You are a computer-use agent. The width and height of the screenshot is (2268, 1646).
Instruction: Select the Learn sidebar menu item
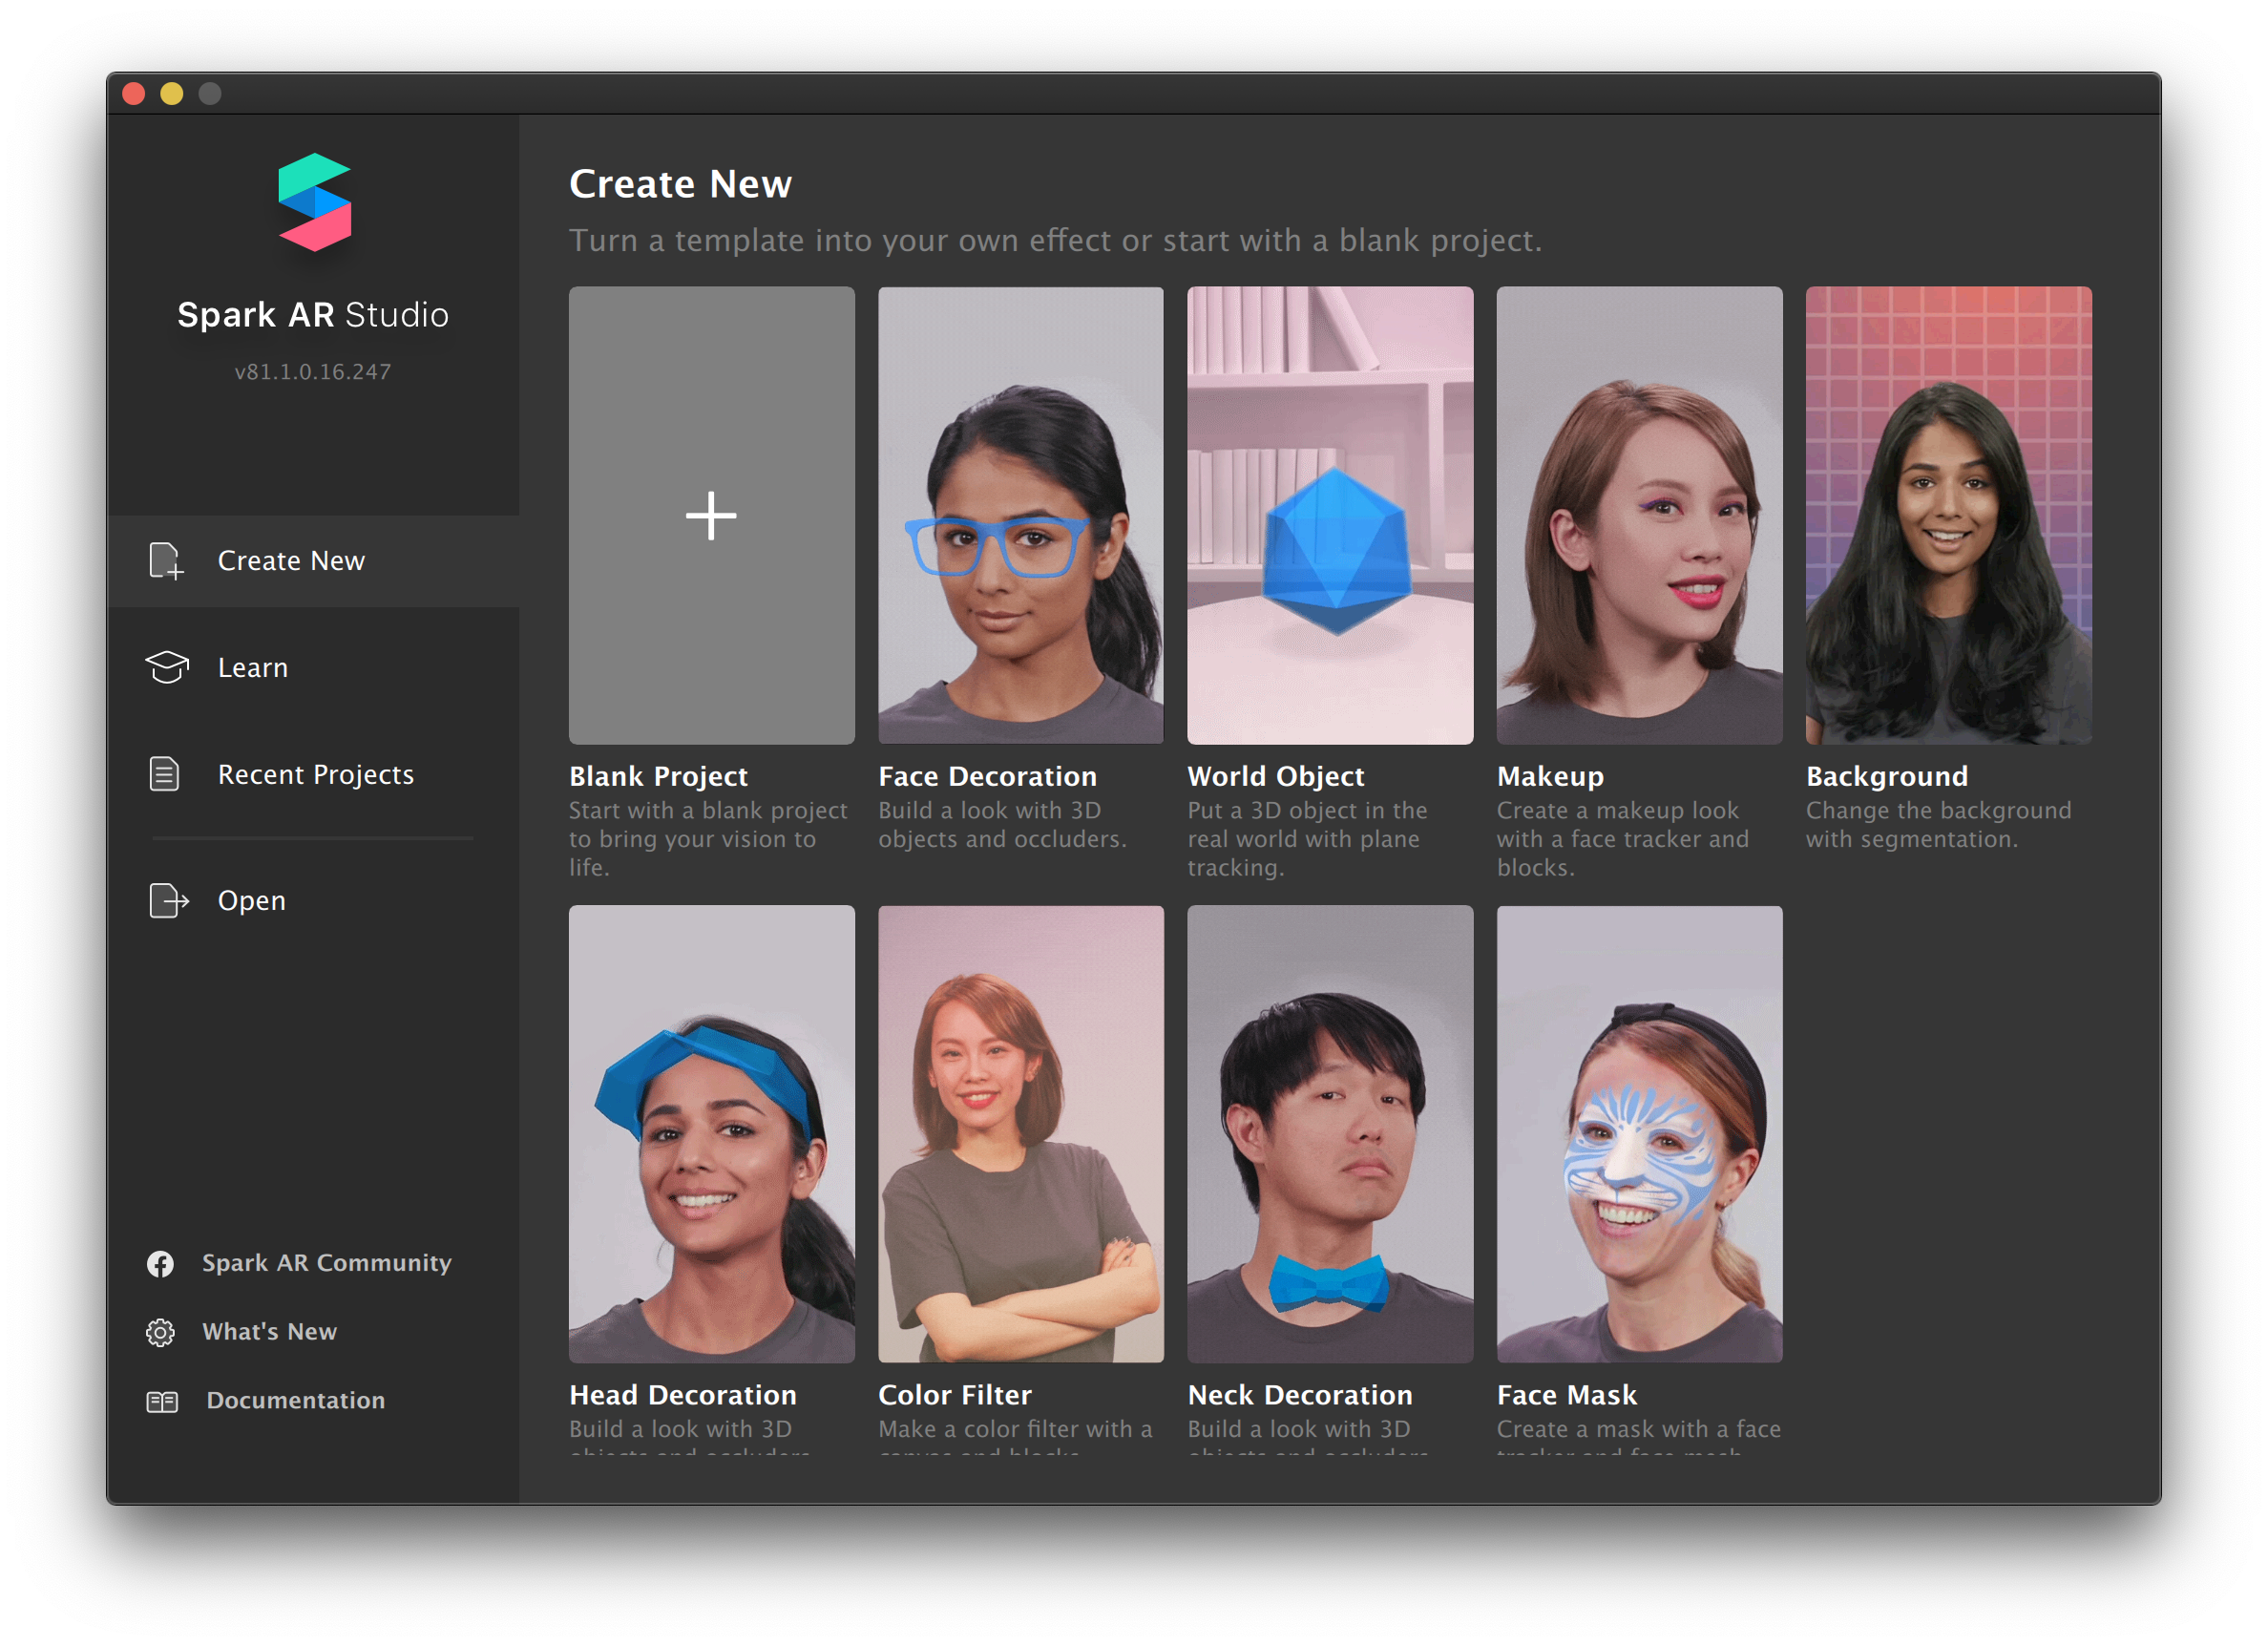[x=253, y=667]
